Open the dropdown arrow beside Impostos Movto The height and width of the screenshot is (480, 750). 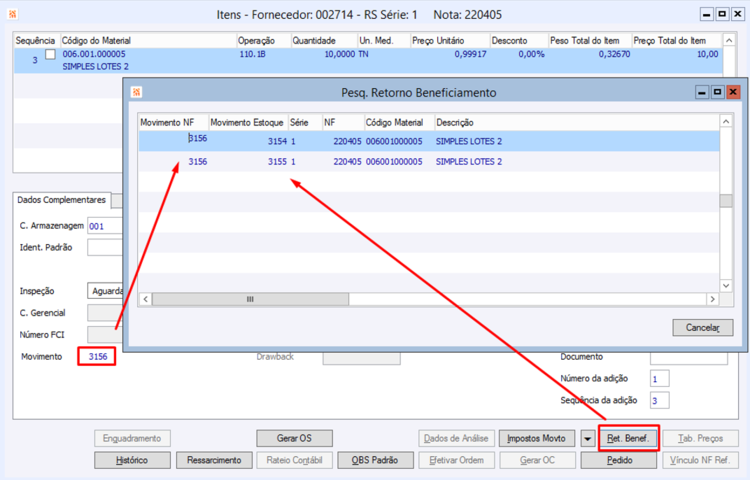[x=588, y=438]
